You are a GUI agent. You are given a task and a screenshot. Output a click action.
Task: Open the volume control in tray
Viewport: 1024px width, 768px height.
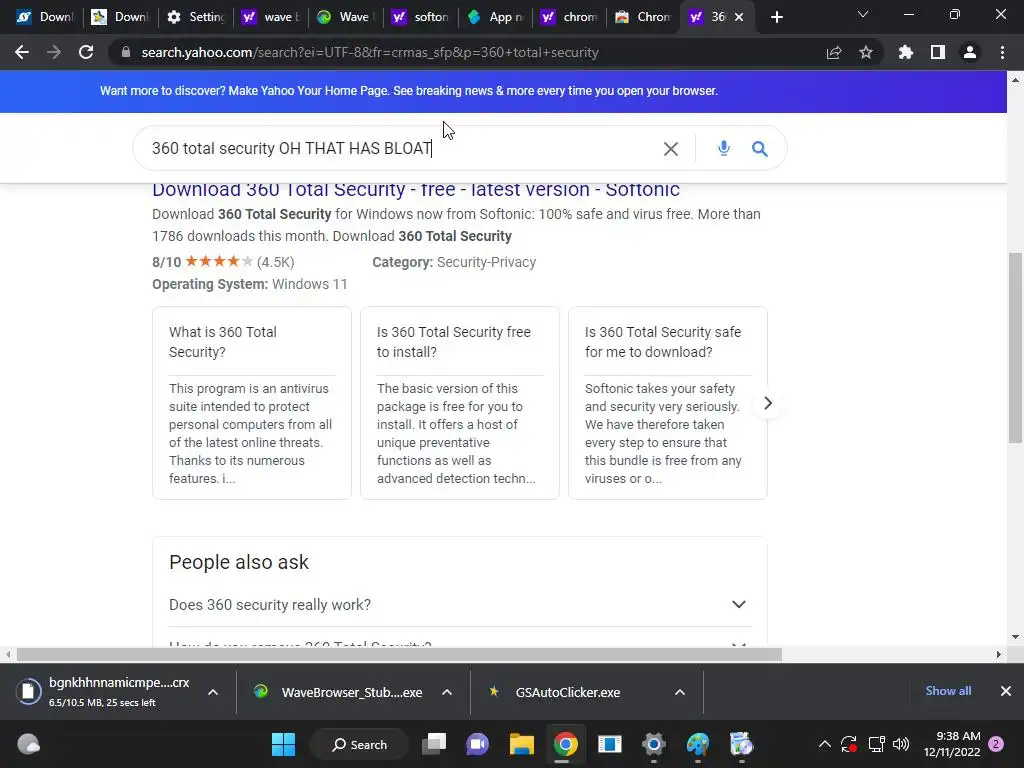click(901, 744)
